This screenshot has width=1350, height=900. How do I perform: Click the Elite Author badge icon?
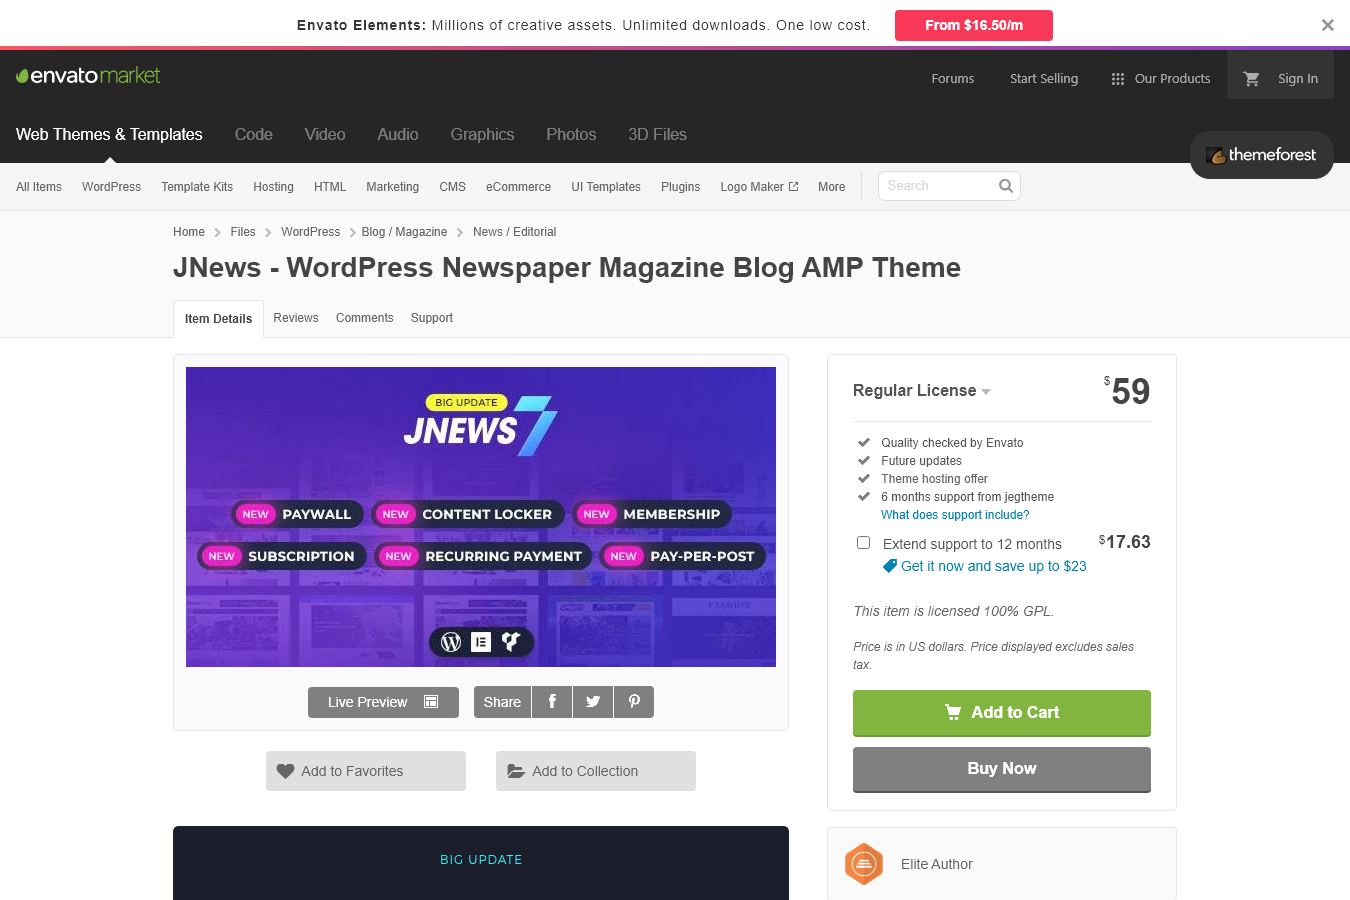864,864
